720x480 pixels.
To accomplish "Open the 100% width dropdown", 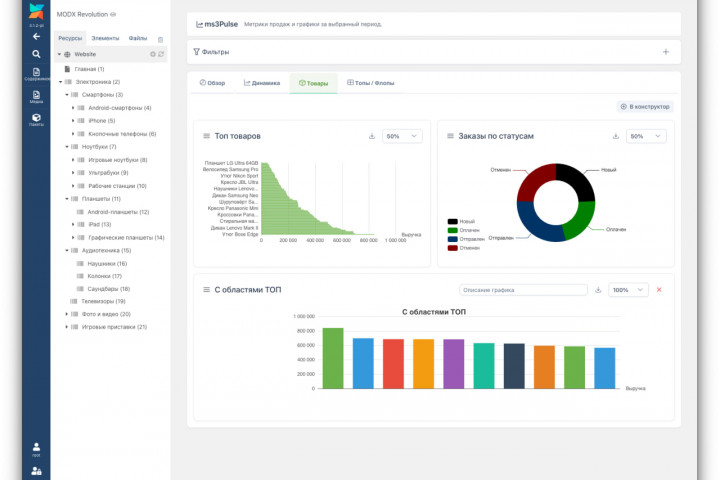I will 629,290.
